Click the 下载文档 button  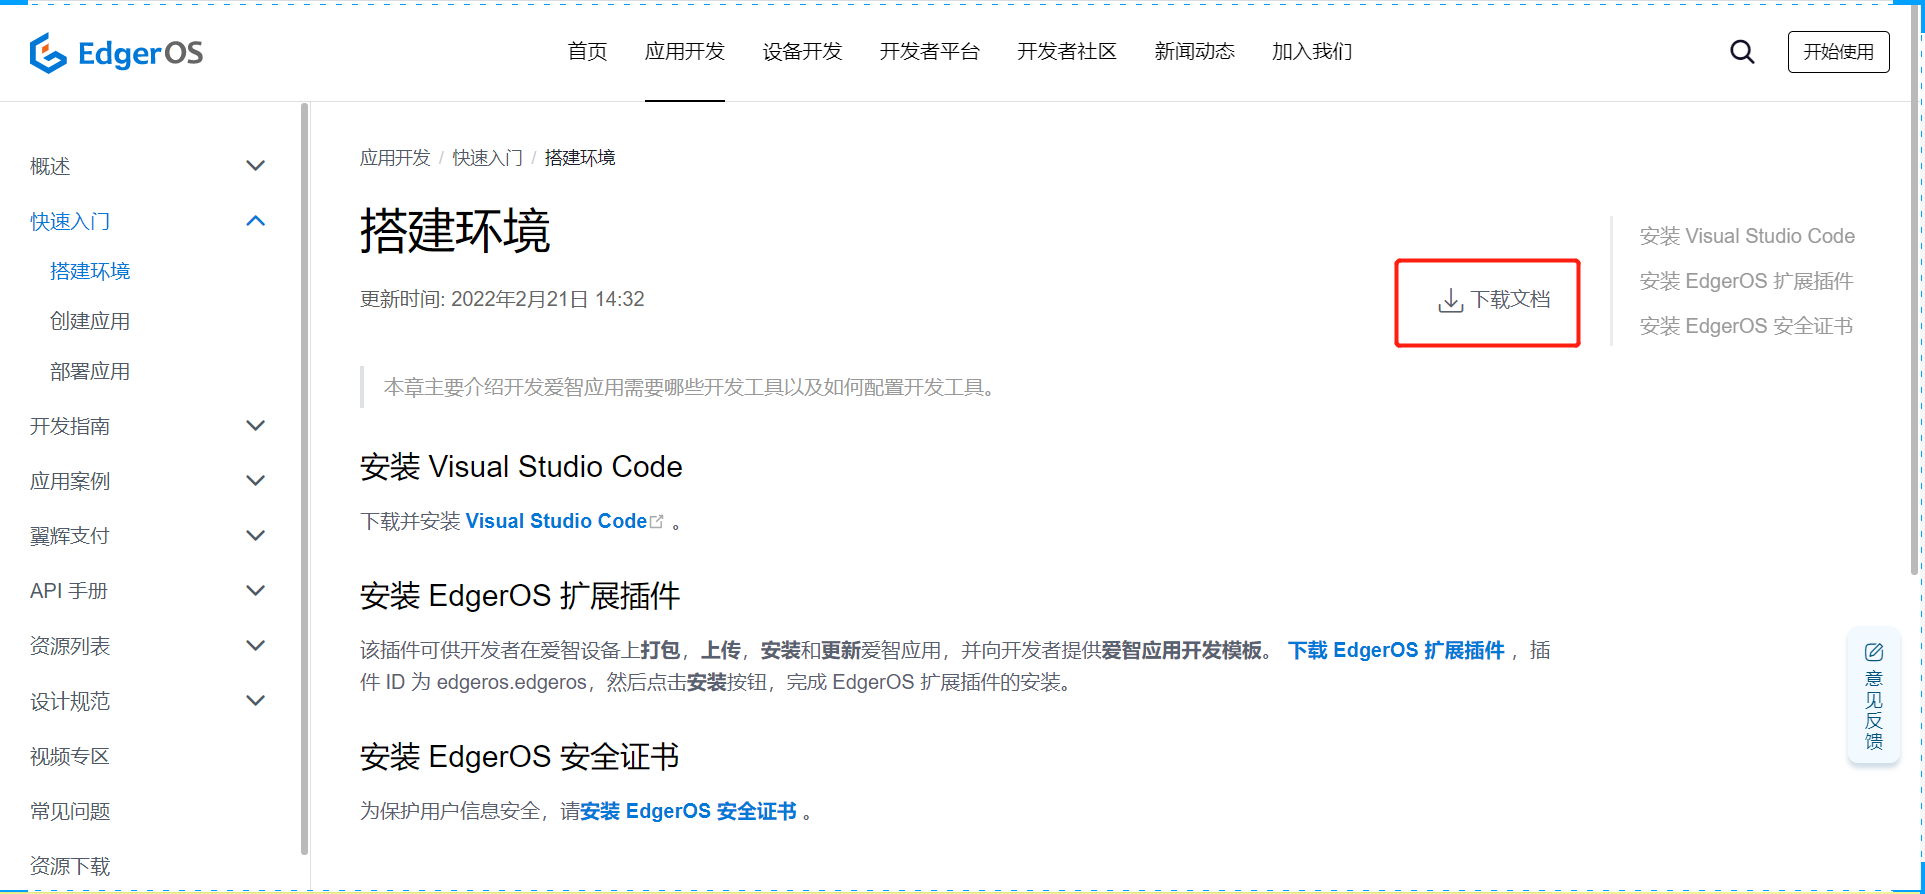1496,300
